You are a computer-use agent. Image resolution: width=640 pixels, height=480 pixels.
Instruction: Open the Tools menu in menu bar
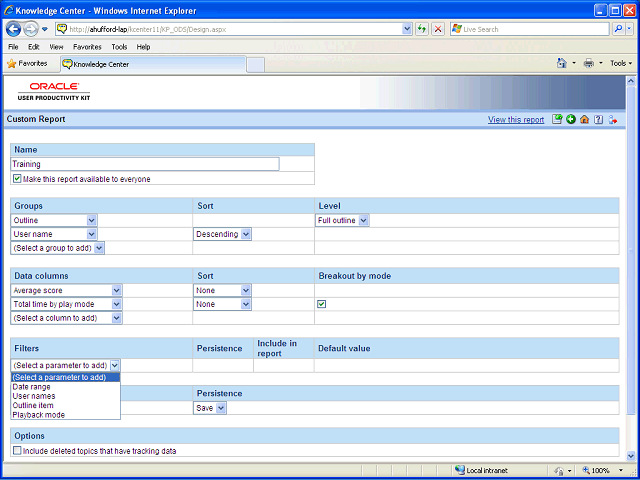[x=119, y=47]
